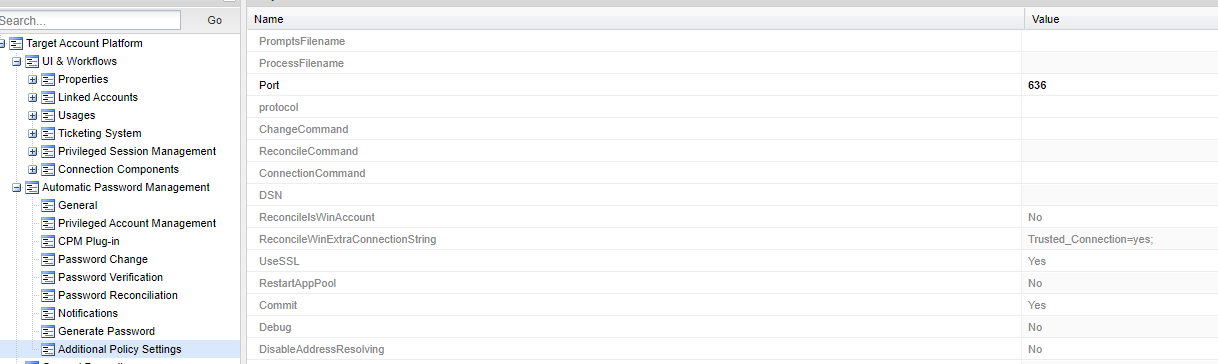Click the Value column header

[1120, 19]
